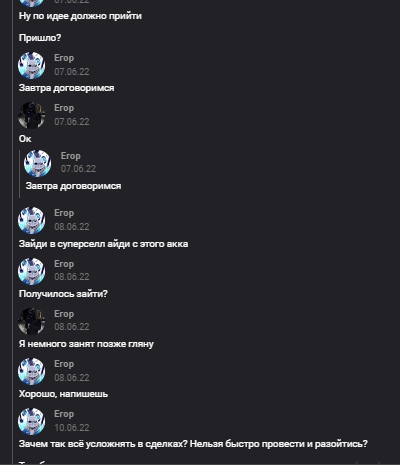Click the message 'Пришло?'

(40, 38)
